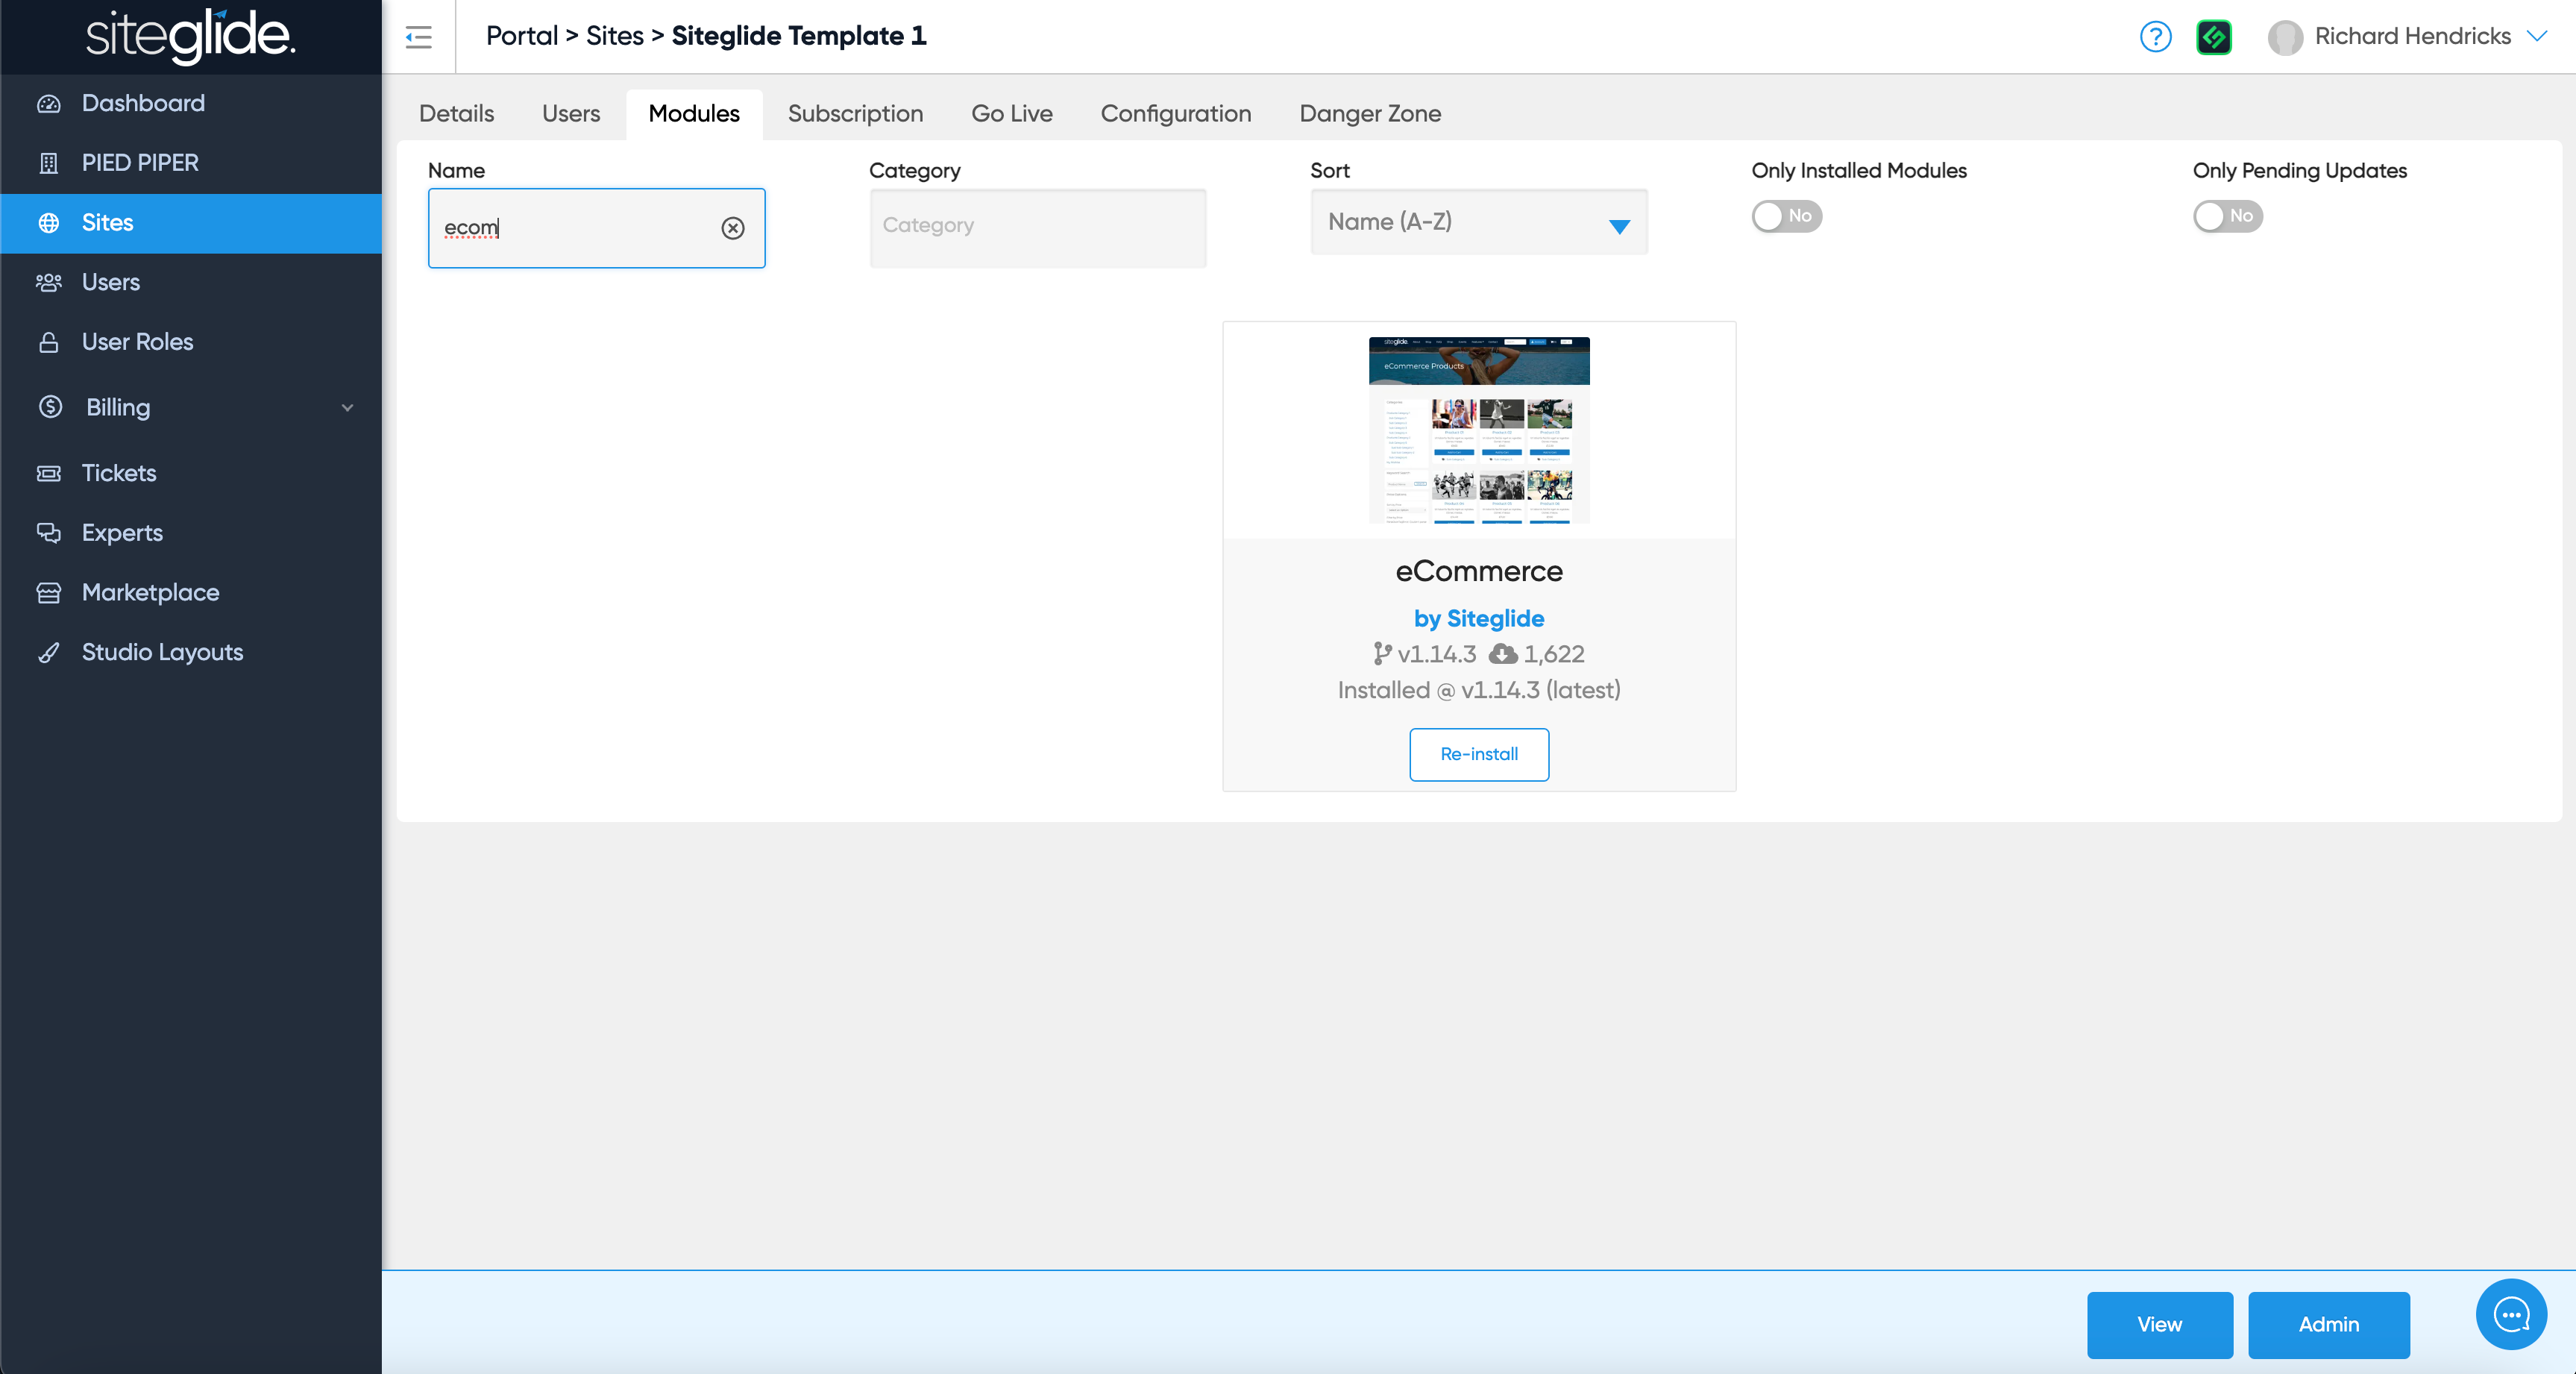Click the Siteglide logo

pyautogui.click(x=190, y=36)
